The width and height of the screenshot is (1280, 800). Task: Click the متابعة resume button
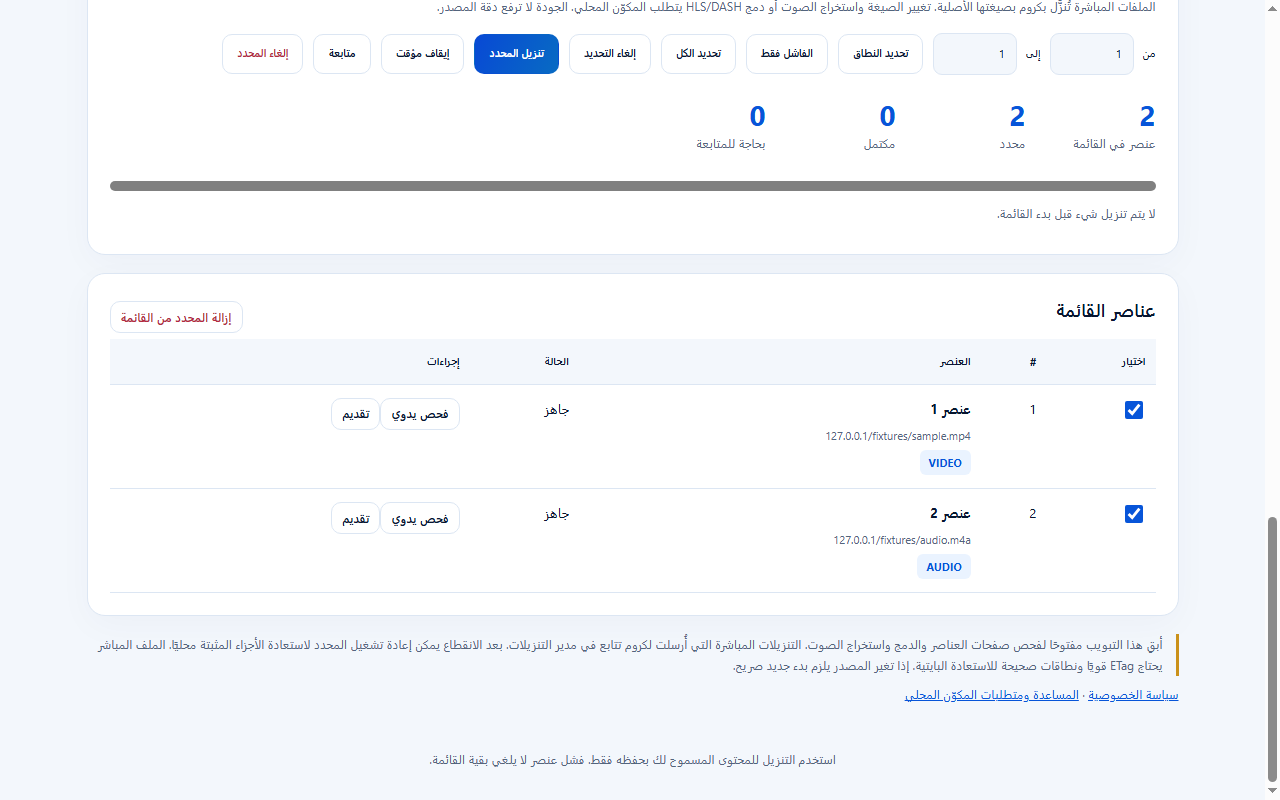pos(342,54)
